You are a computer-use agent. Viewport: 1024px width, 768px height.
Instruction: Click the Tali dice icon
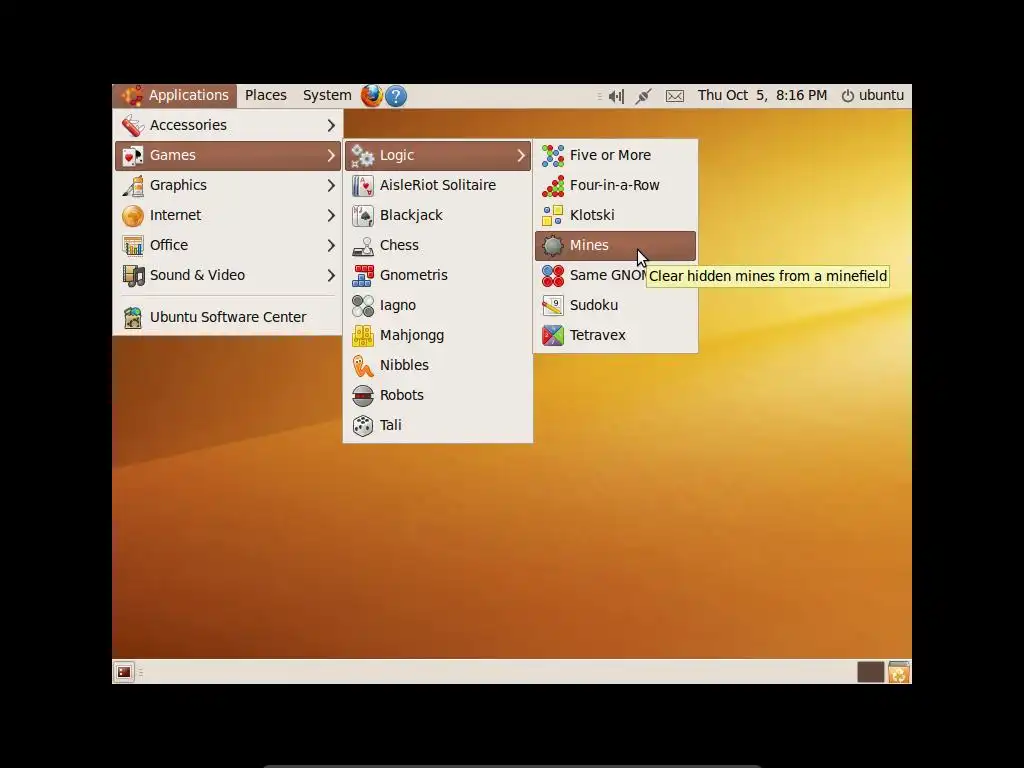pyautogui.click(x=362, y=426)
